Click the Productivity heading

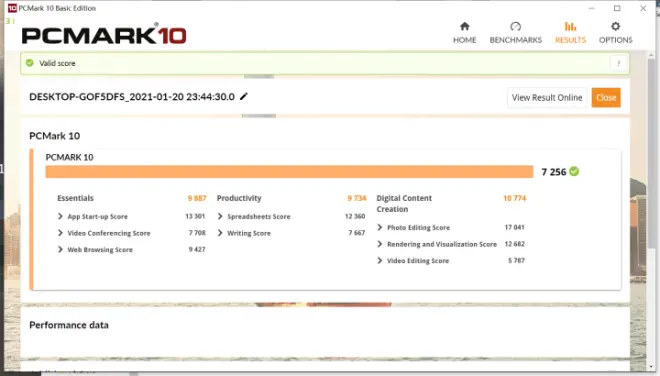pyautogui.click(x=239, y=198)
